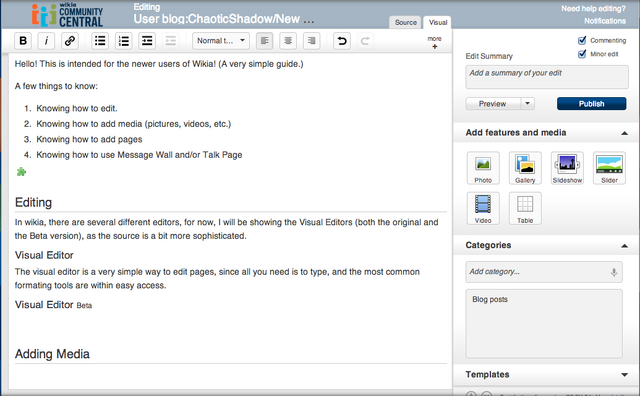Focus the edit summary field

[547, 77]
